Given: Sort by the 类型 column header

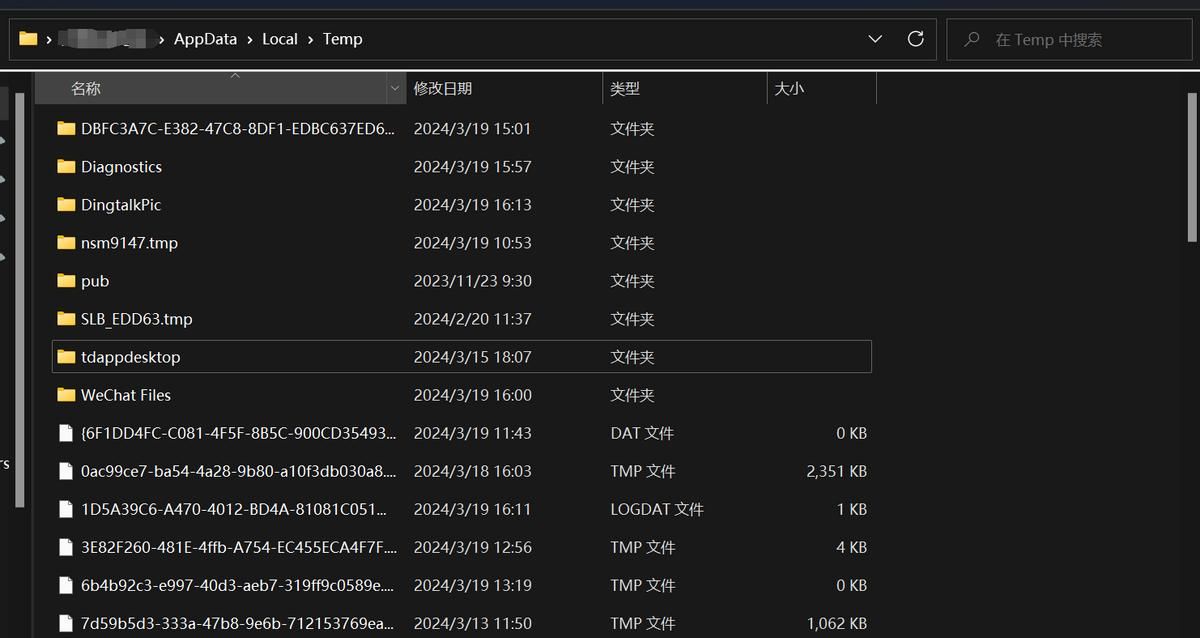Looking at the screenshot, I should coord(625,89).
